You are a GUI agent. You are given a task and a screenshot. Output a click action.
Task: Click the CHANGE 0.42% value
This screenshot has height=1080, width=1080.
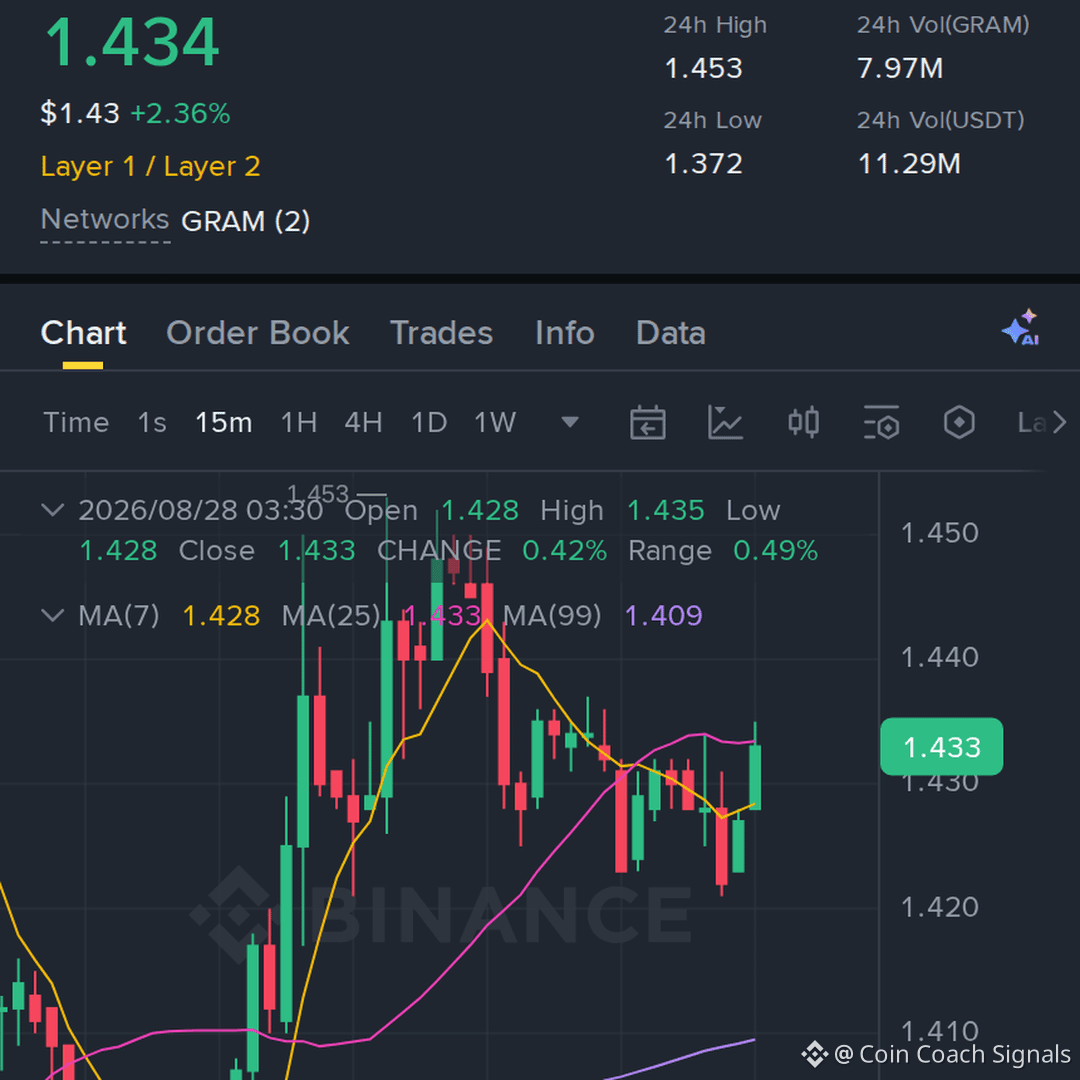tap(565, 550)
